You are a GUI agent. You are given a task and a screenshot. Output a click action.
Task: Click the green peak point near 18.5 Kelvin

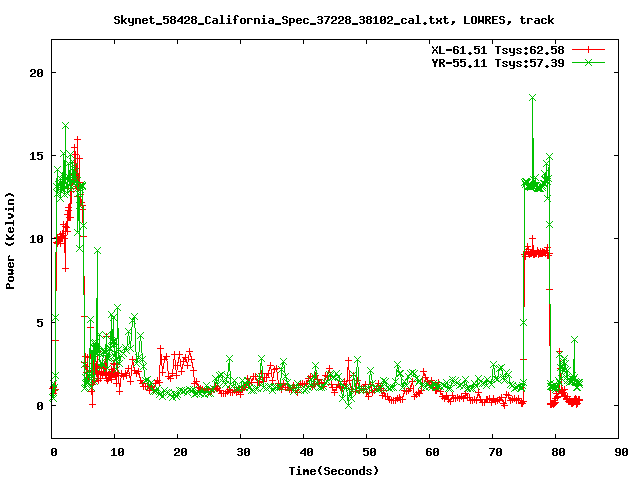[532, 98]
